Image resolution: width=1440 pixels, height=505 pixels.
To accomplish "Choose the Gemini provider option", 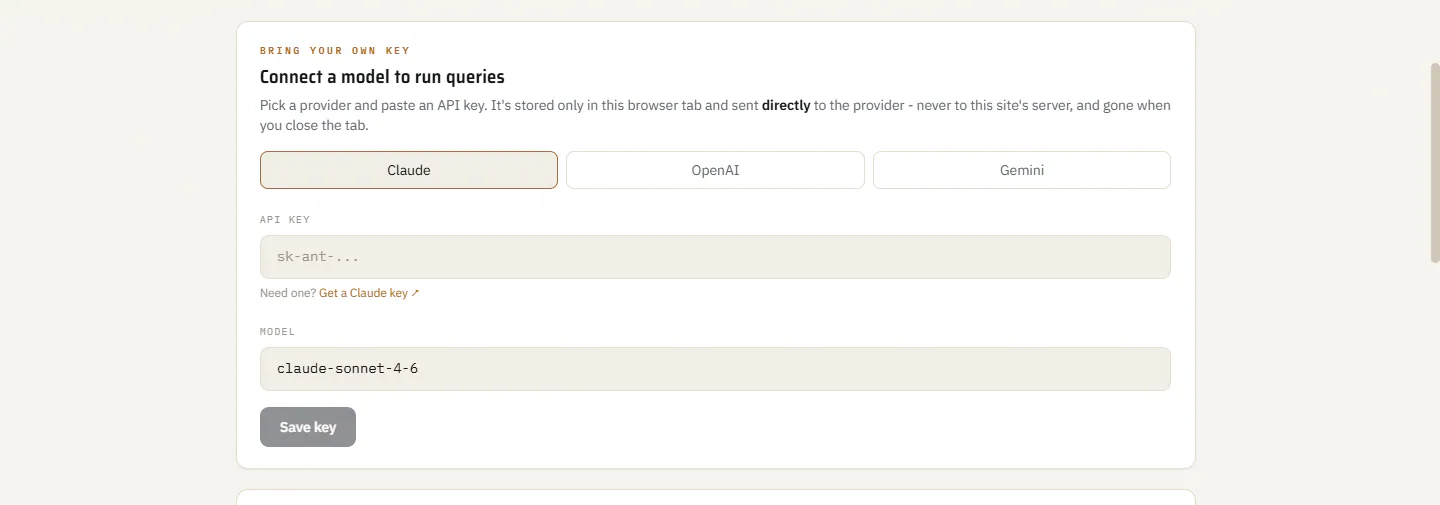I will click(1021, 170).
